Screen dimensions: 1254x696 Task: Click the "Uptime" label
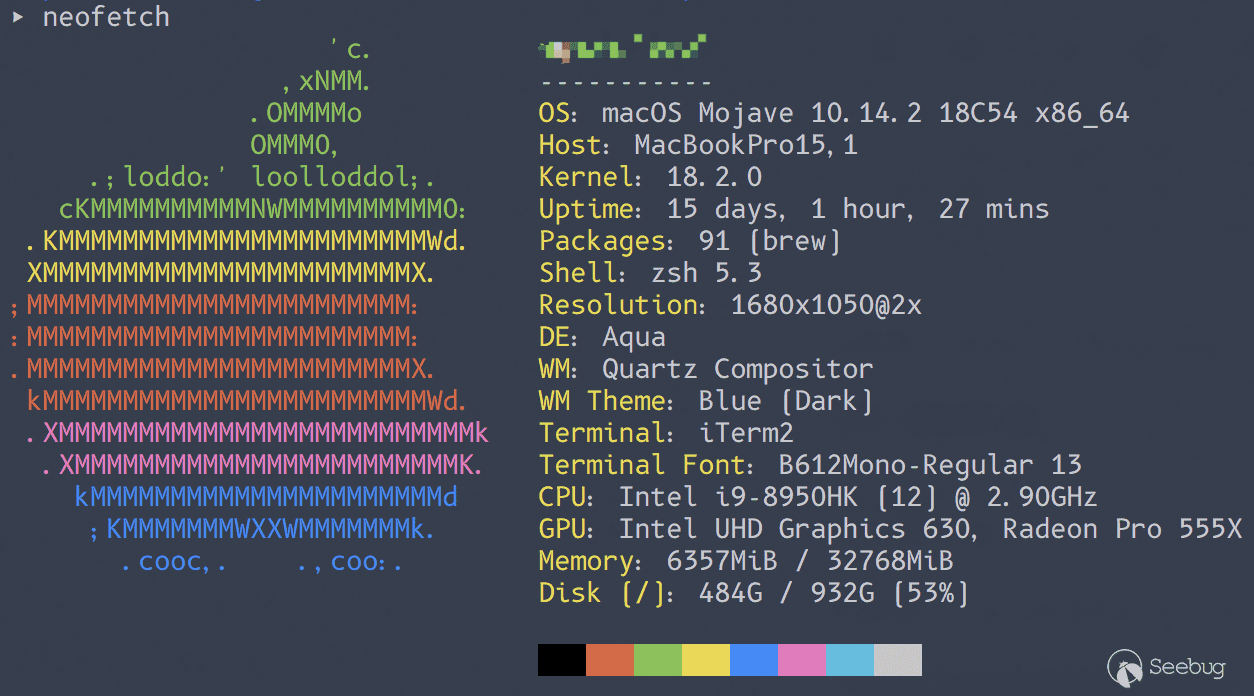coord(587,209)
